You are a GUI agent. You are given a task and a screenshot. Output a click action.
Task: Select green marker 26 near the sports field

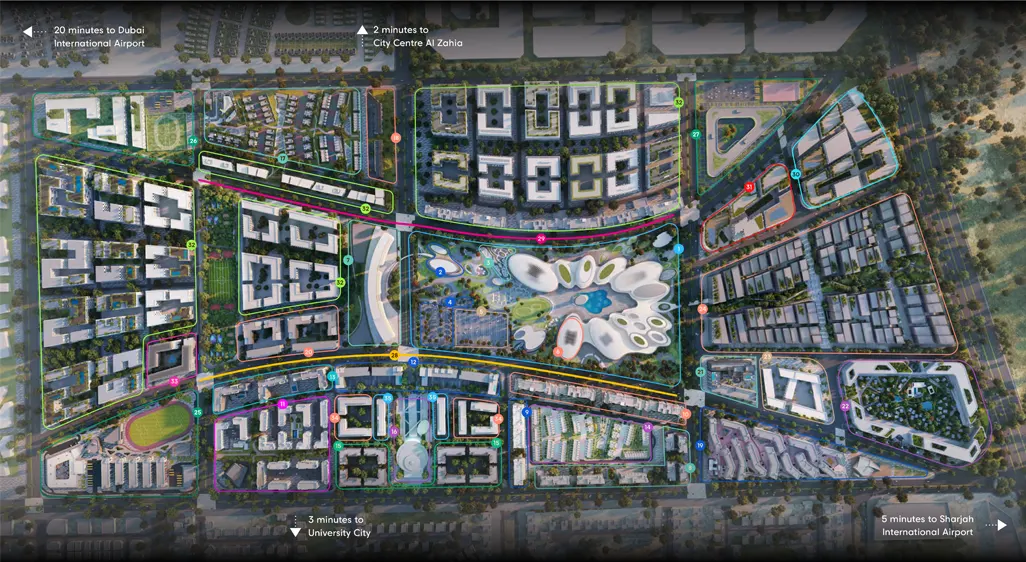coord(192,141)
